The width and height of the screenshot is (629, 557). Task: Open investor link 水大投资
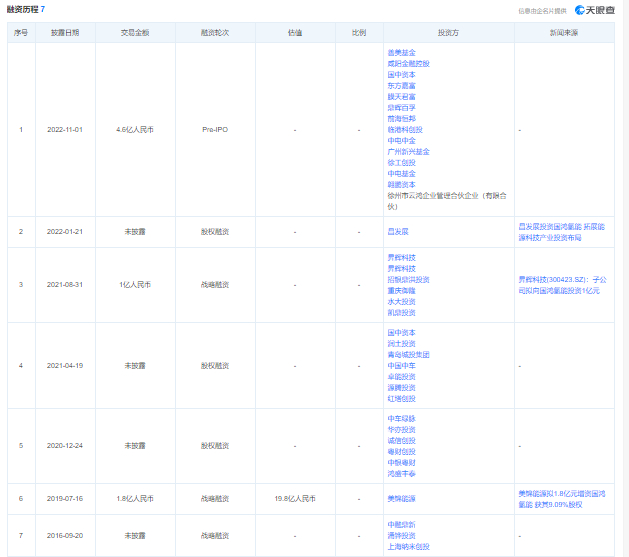point(401,302)
